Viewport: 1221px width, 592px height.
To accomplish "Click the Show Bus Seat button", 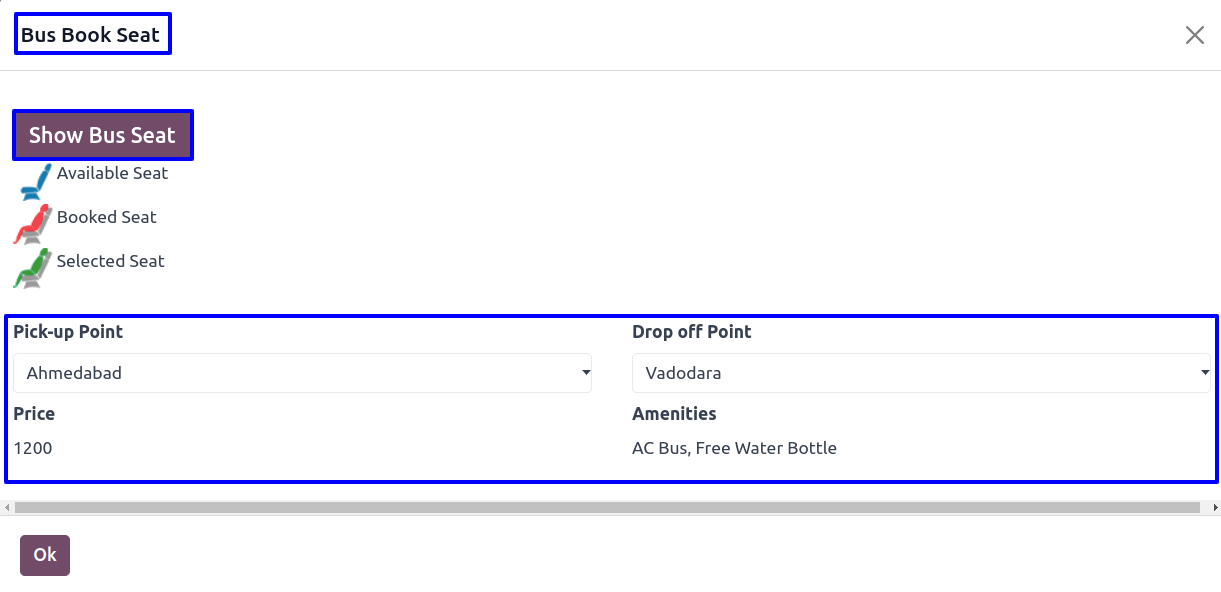I will click(x=102, y=135).
